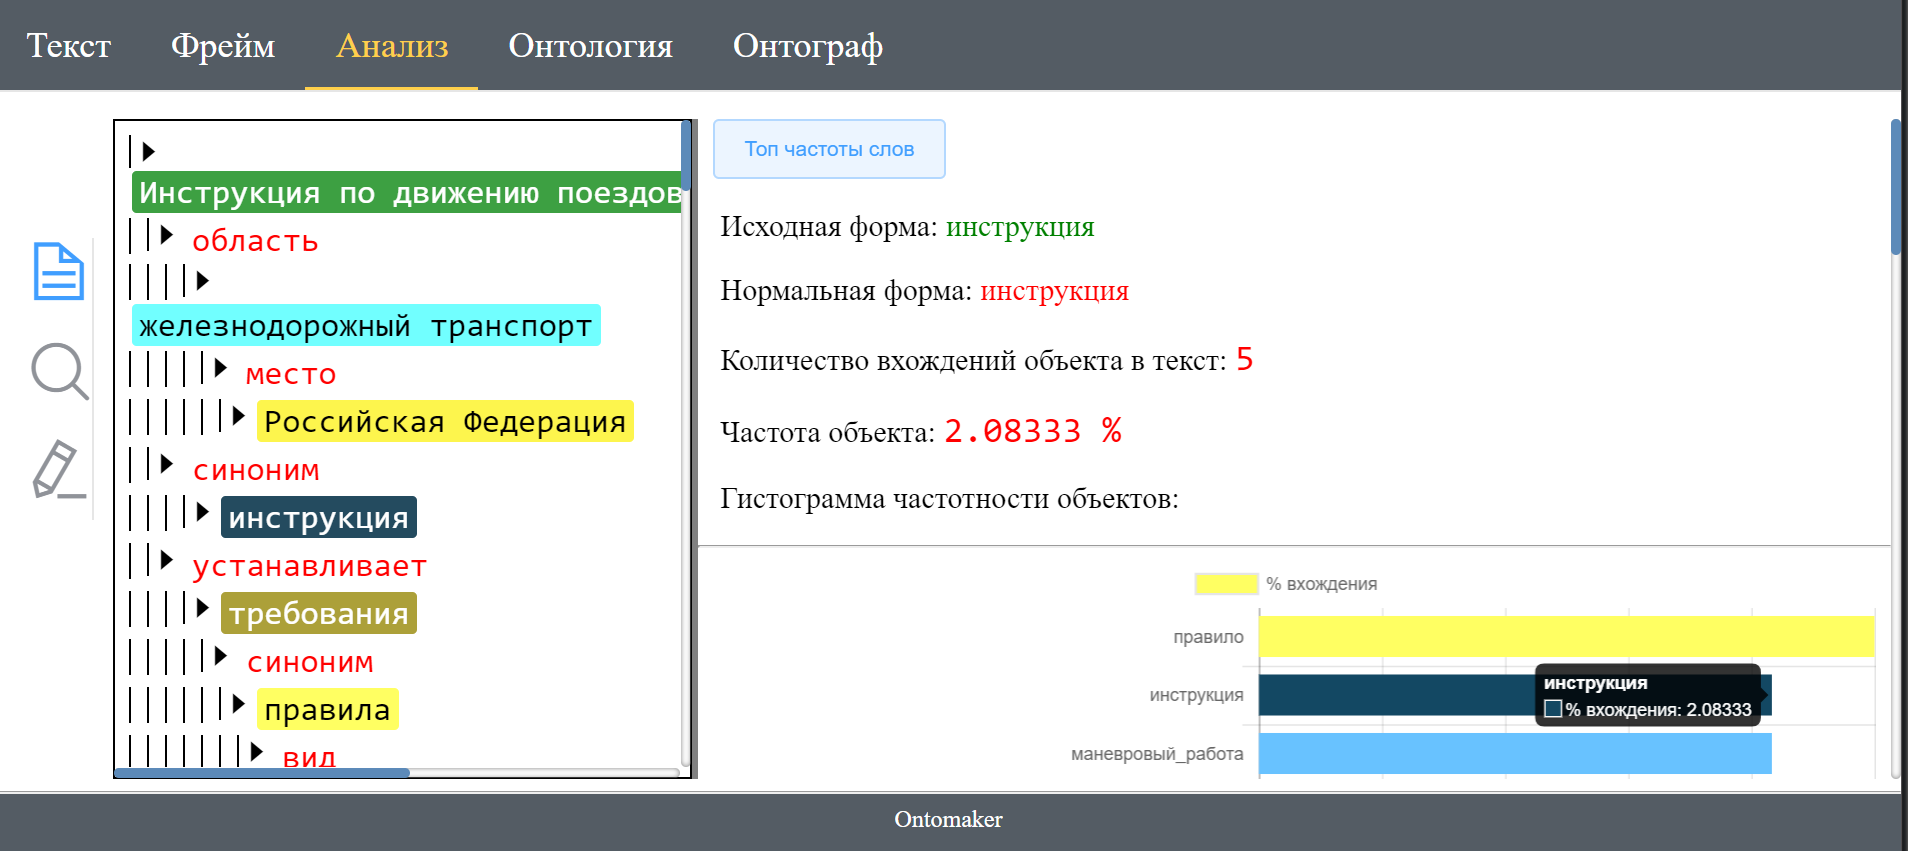Collapse the место tree node

[220, 368]
